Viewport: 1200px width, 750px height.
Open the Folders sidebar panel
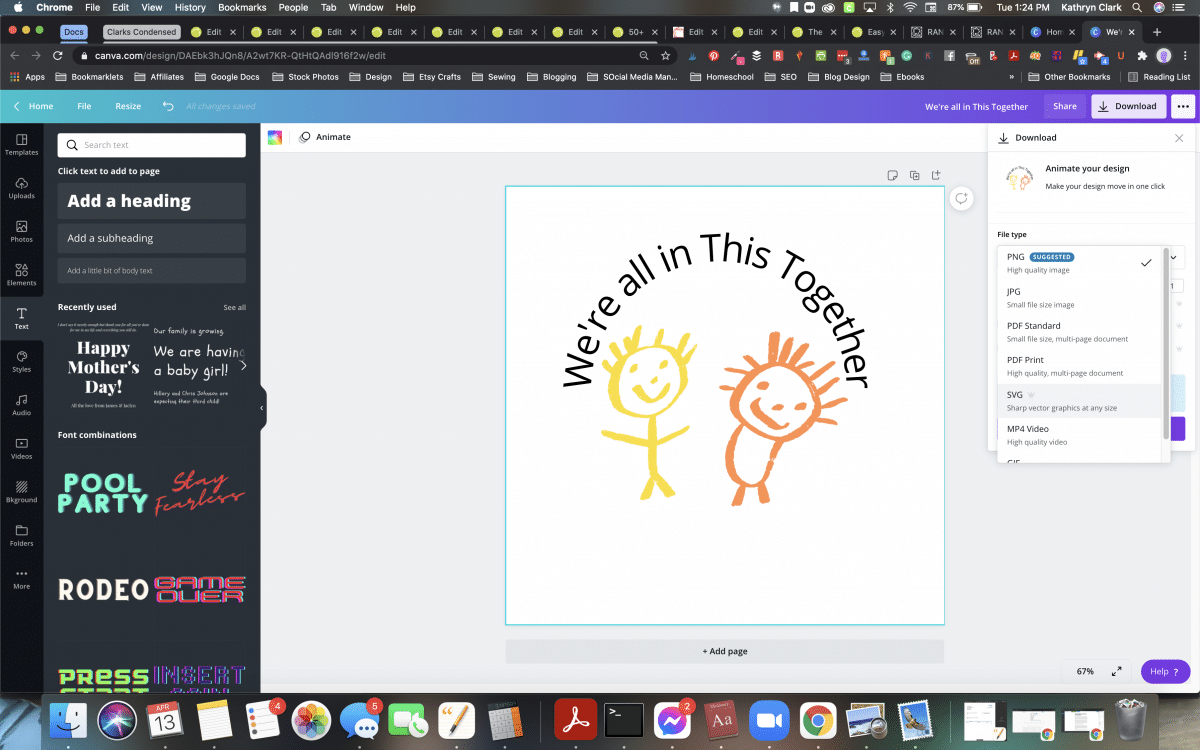point(21,535)
